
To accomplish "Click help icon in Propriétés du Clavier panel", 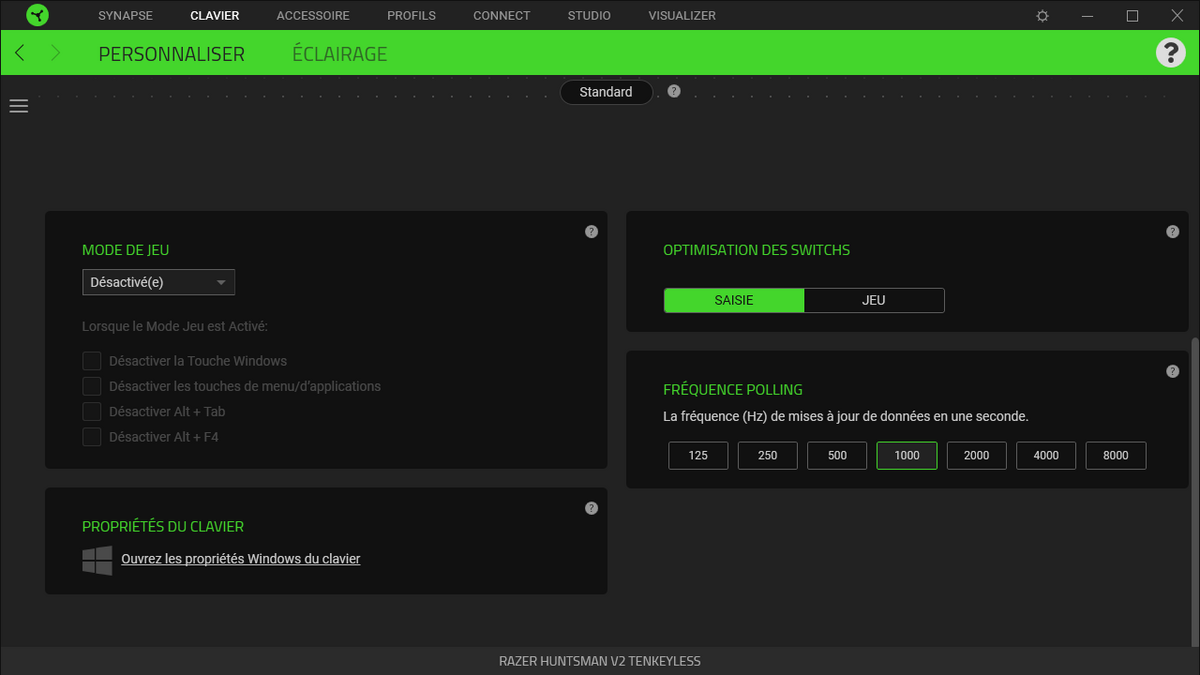I will pos(591,508).
